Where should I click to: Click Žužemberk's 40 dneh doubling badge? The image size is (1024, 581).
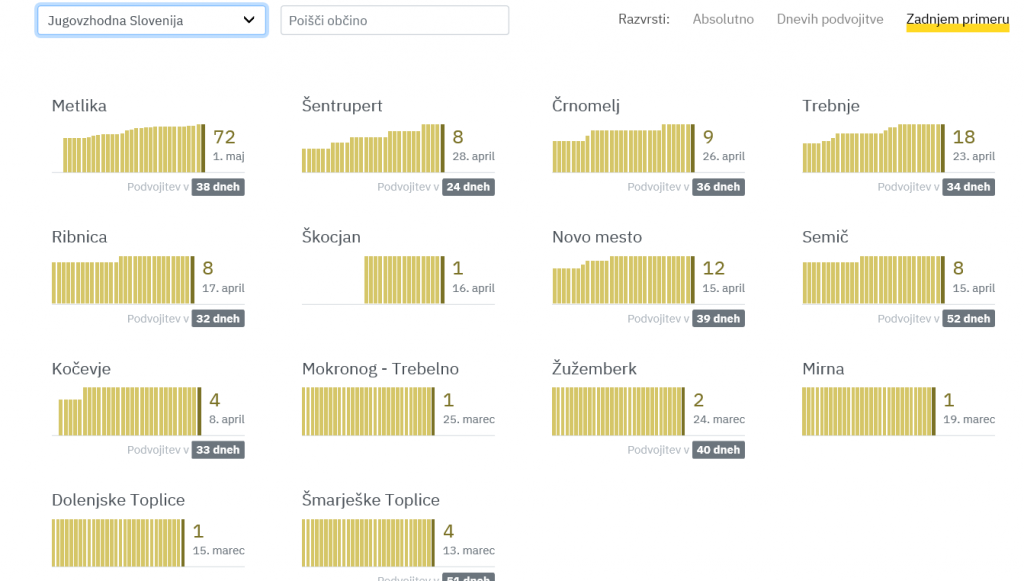pos(718,450)
